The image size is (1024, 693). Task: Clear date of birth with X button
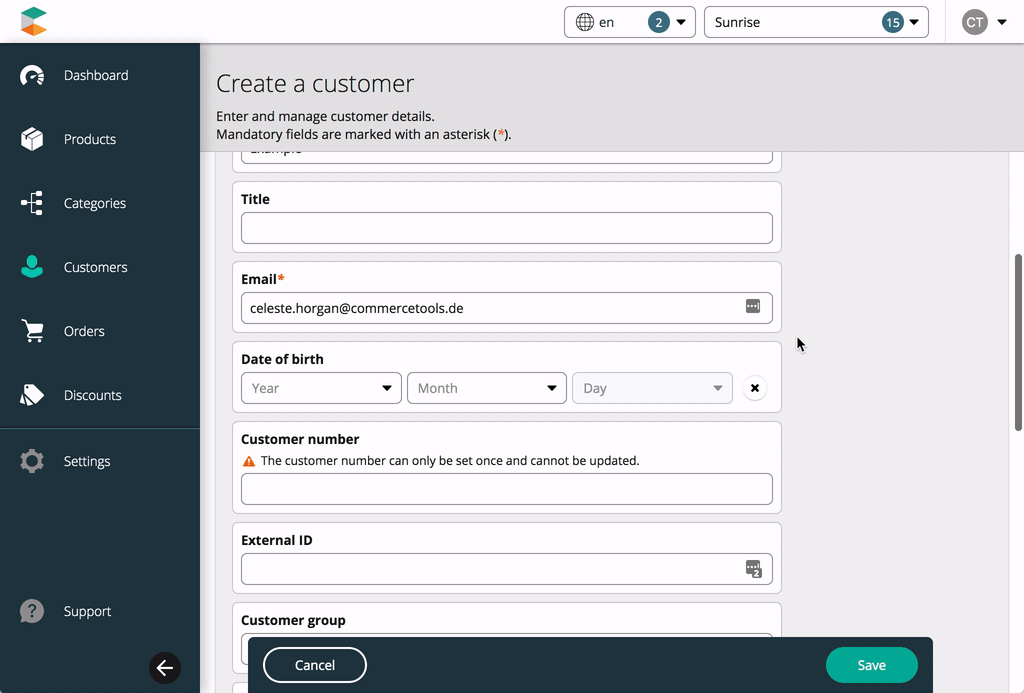click(755, 388)
